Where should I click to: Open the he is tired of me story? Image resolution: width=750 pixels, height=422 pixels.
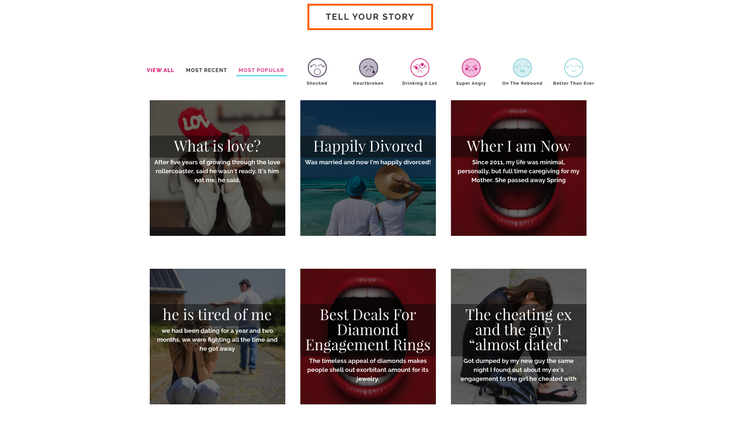point(217,336)
